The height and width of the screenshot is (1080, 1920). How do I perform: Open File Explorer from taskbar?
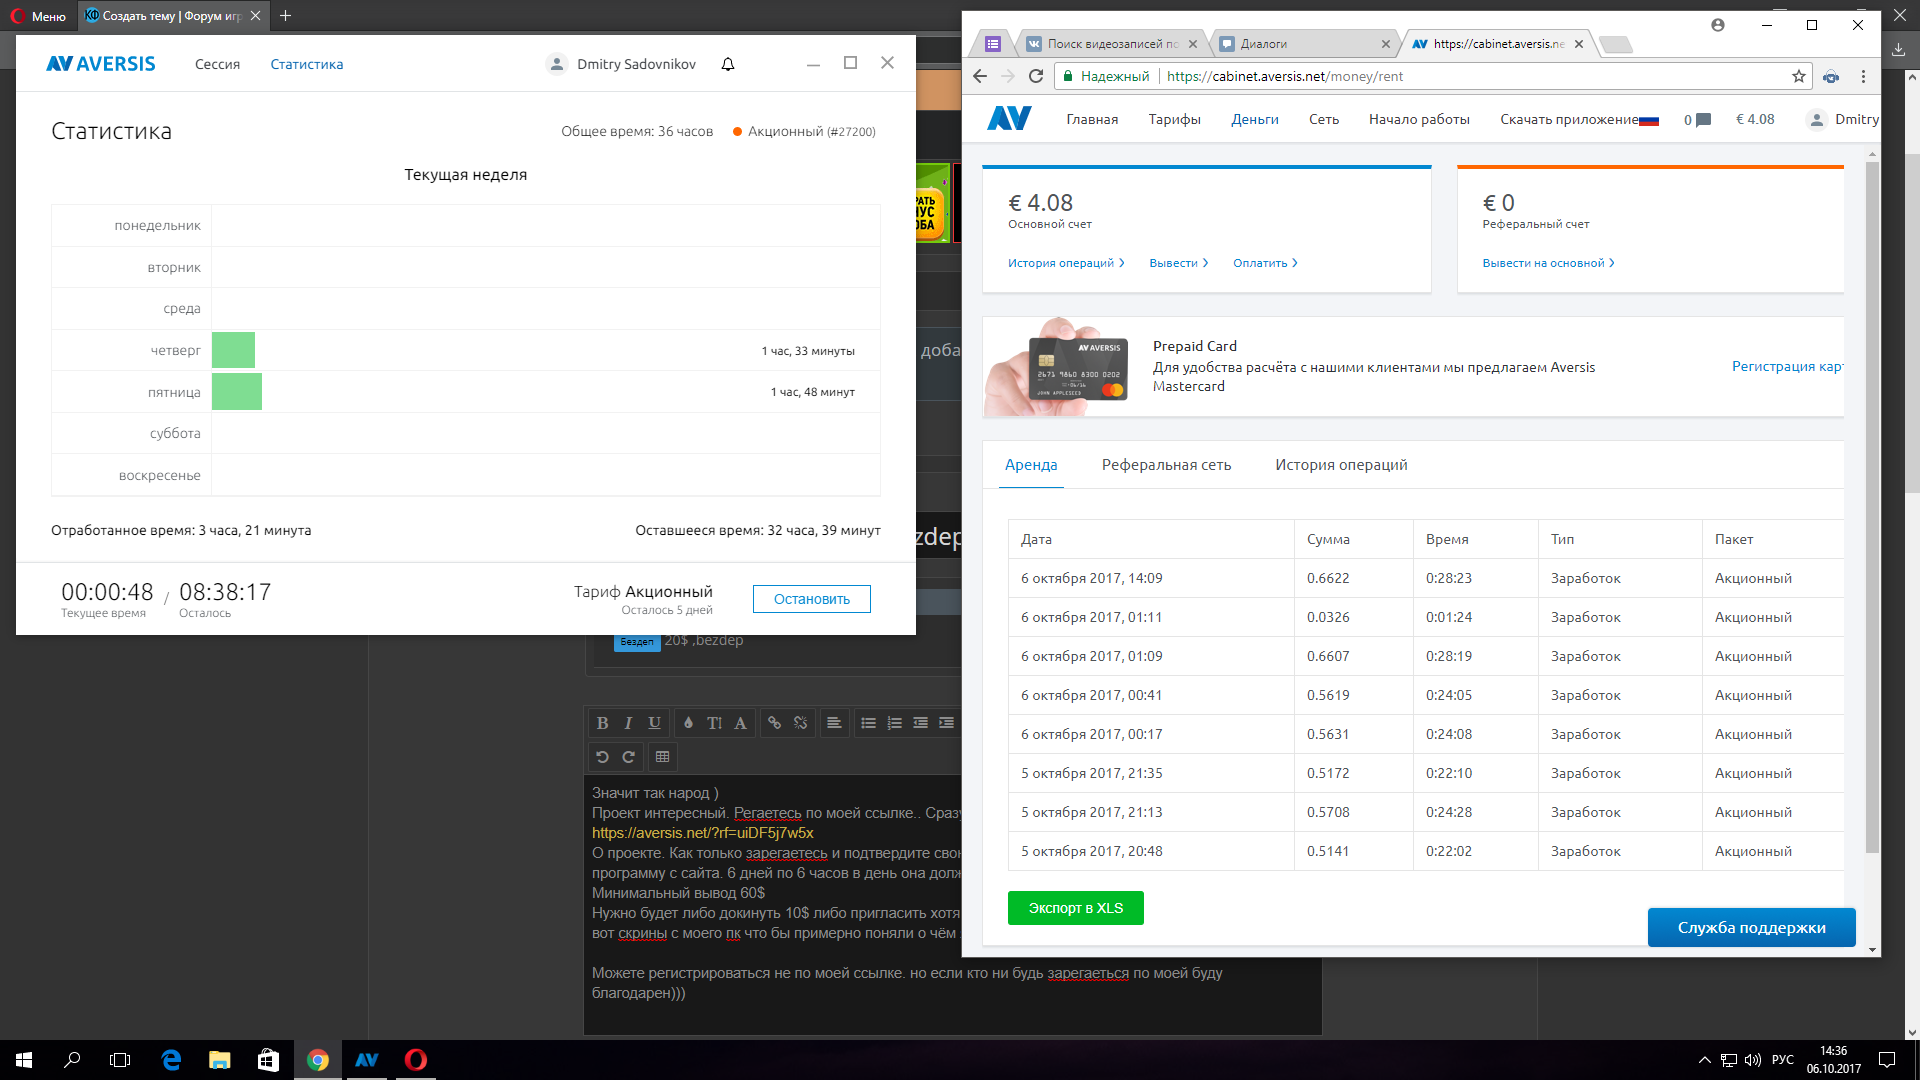pyautogui.click(x=220, y=1060)
